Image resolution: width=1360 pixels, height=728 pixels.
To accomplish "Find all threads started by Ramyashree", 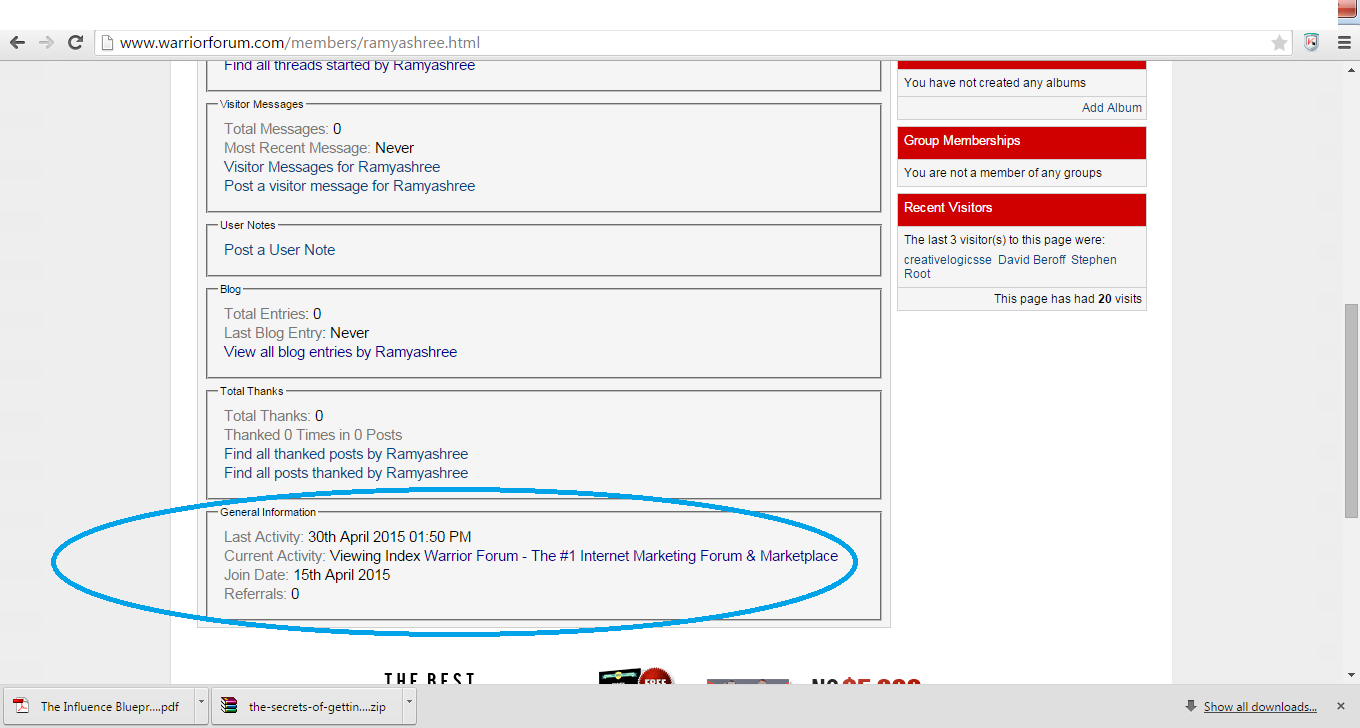I will [349, 65].
